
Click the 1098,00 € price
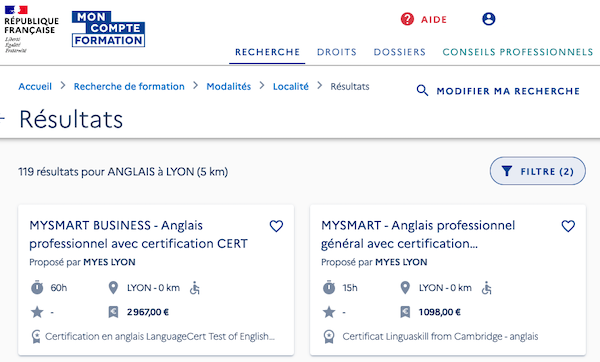pos(440,312)
